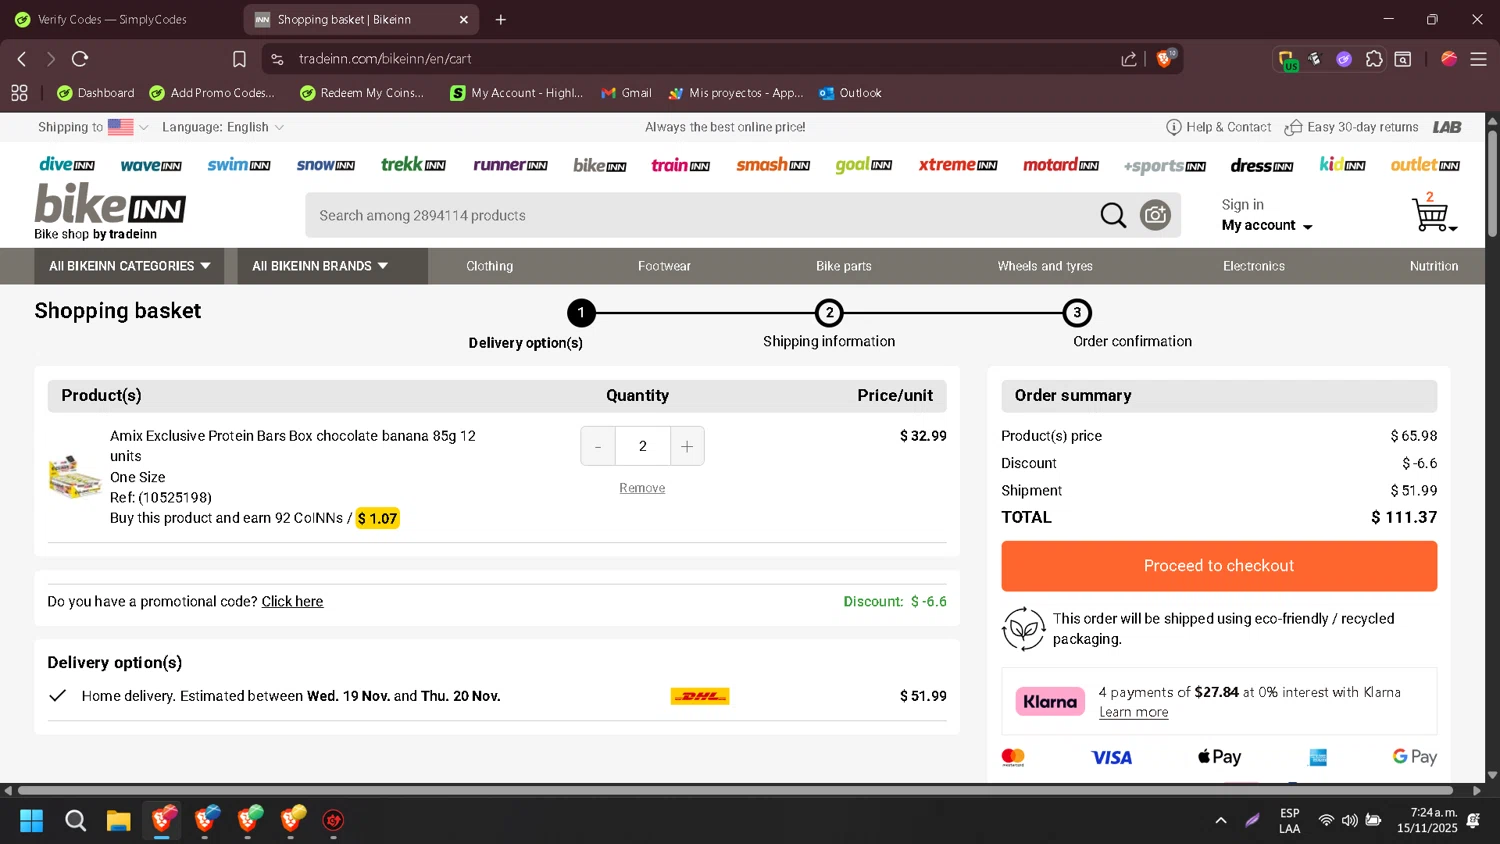This screenshot has width=1500, height=844.
Task: Open the My account dropdown
Action: point(1267,226)
